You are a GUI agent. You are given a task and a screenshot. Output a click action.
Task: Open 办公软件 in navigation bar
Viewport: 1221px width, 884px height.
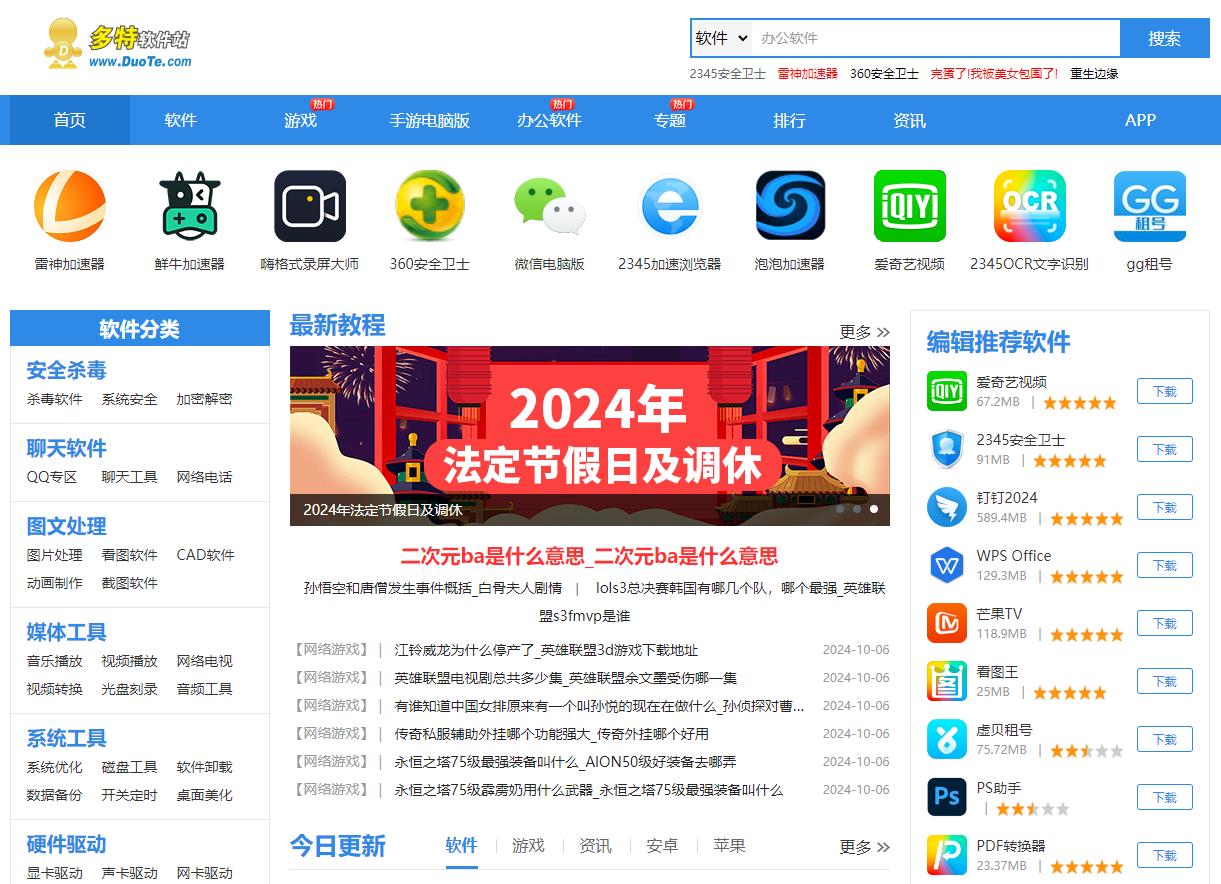[549, 120]
